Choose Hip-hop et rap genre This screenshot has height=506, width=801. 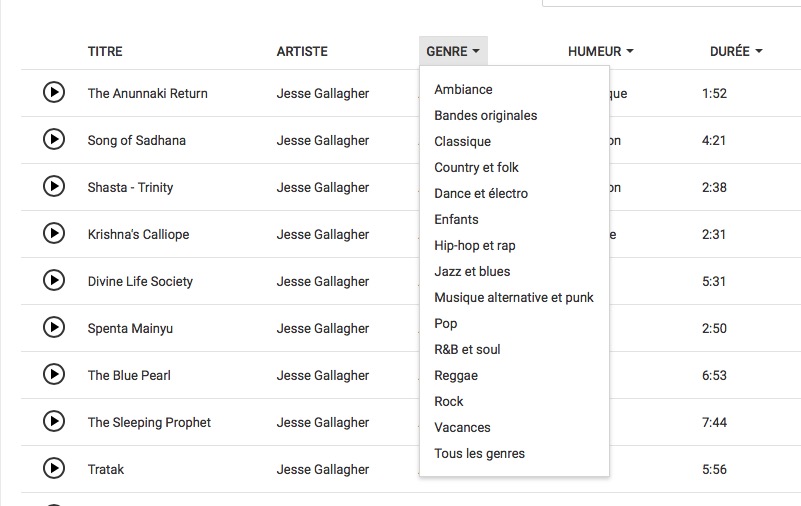click(x=475, y=246)
